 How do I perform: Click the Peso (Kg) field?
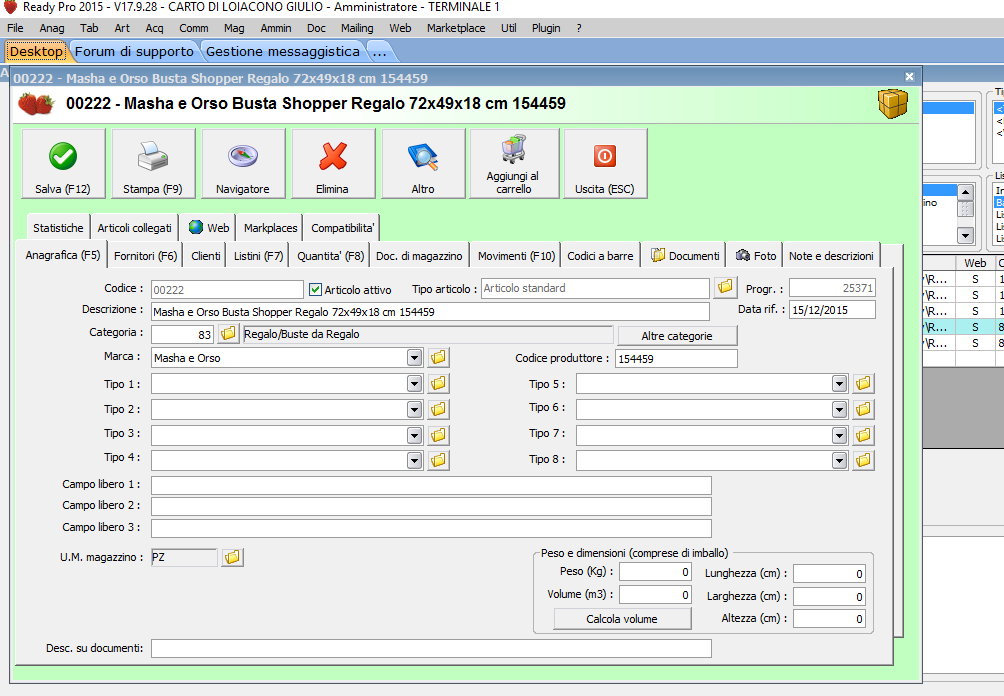point(655,572)
